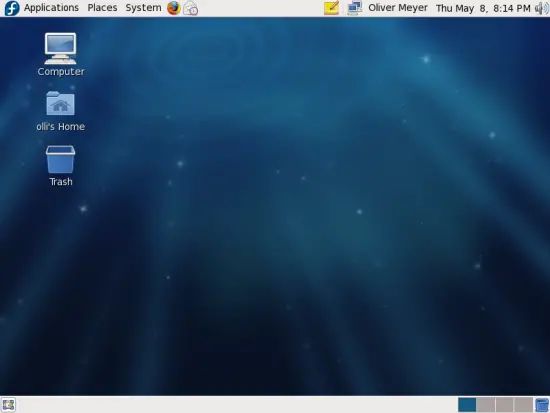Expand the Oliver Meyer user menu
This screenshot has height=413, width=550.
tap(398, 8)
